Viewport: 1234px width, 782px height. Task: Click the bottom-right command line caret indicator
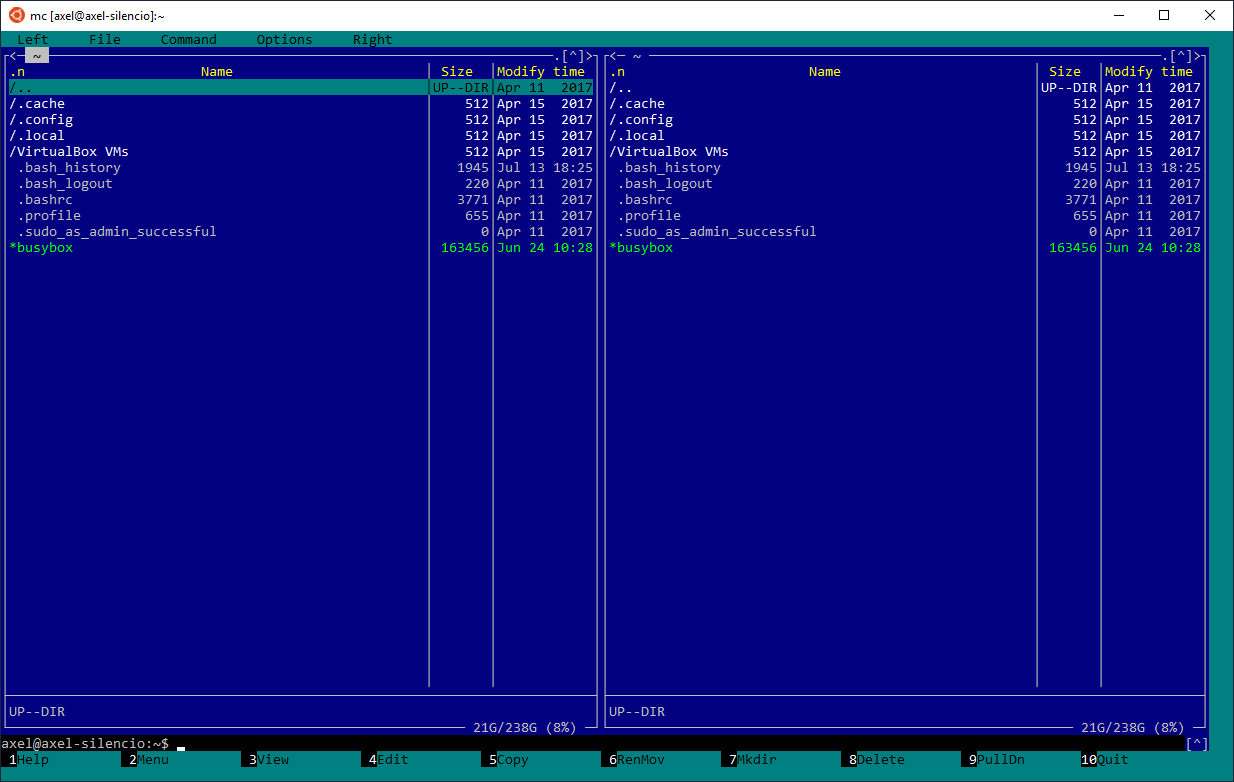(1197, 744)
